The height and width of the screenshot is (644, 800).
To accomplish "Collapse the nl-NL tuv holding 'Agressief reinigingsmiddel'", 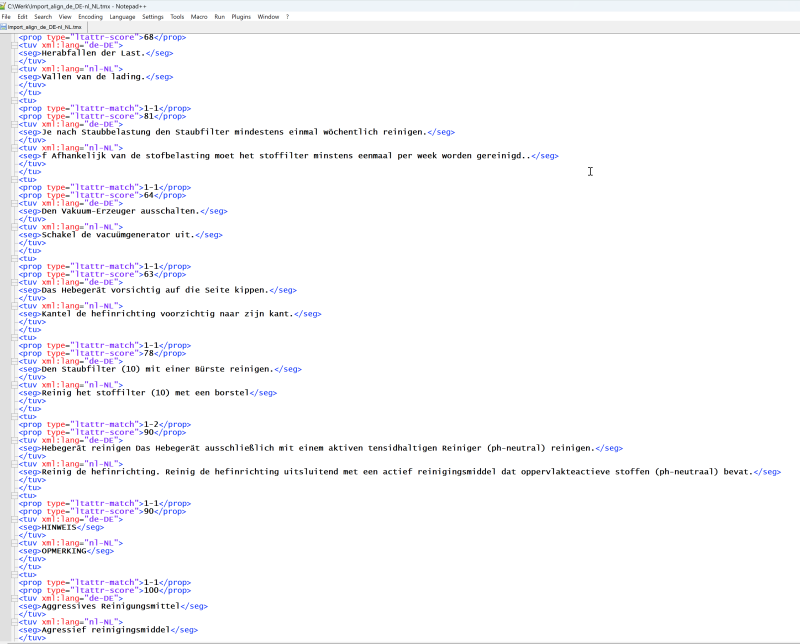I will coord(15,623).
